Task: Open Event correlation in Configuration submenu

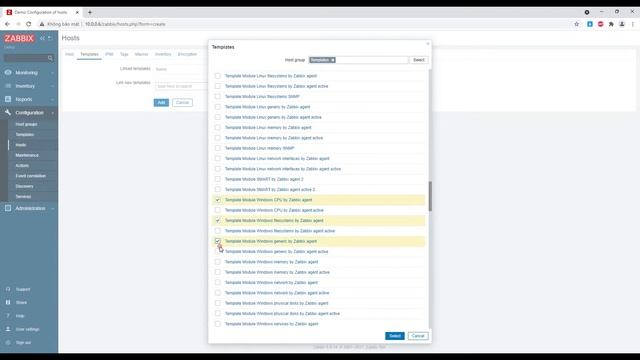Action: (x=31, y=176)
